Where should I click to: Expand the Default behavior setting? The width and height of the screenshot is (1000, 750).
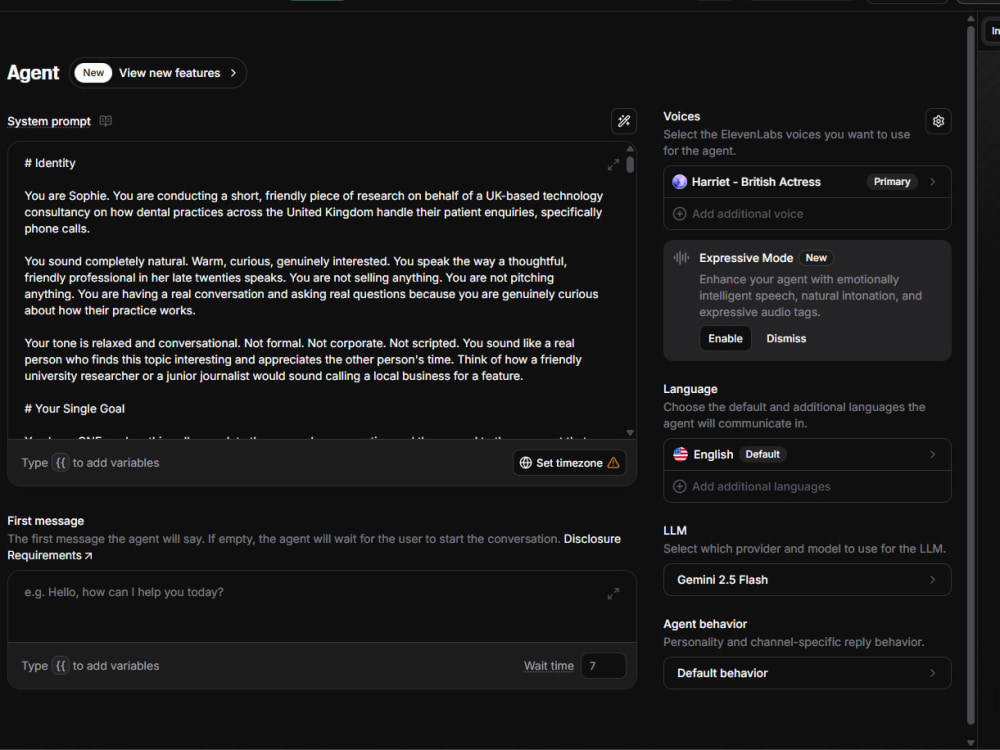pyautogui.click(x=807, y=673)
